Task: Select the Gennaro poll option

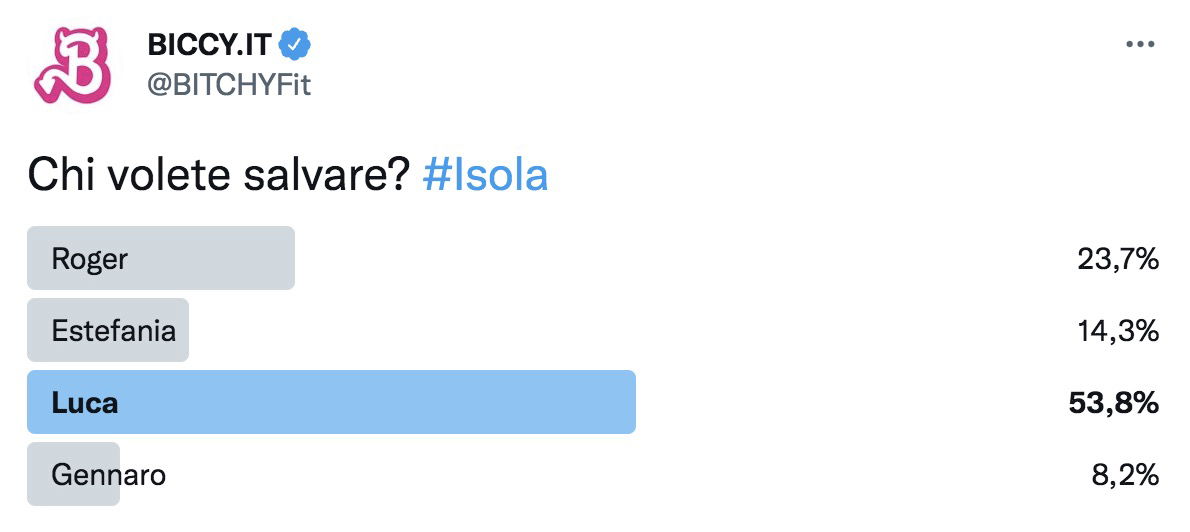Action: point(593,474)
